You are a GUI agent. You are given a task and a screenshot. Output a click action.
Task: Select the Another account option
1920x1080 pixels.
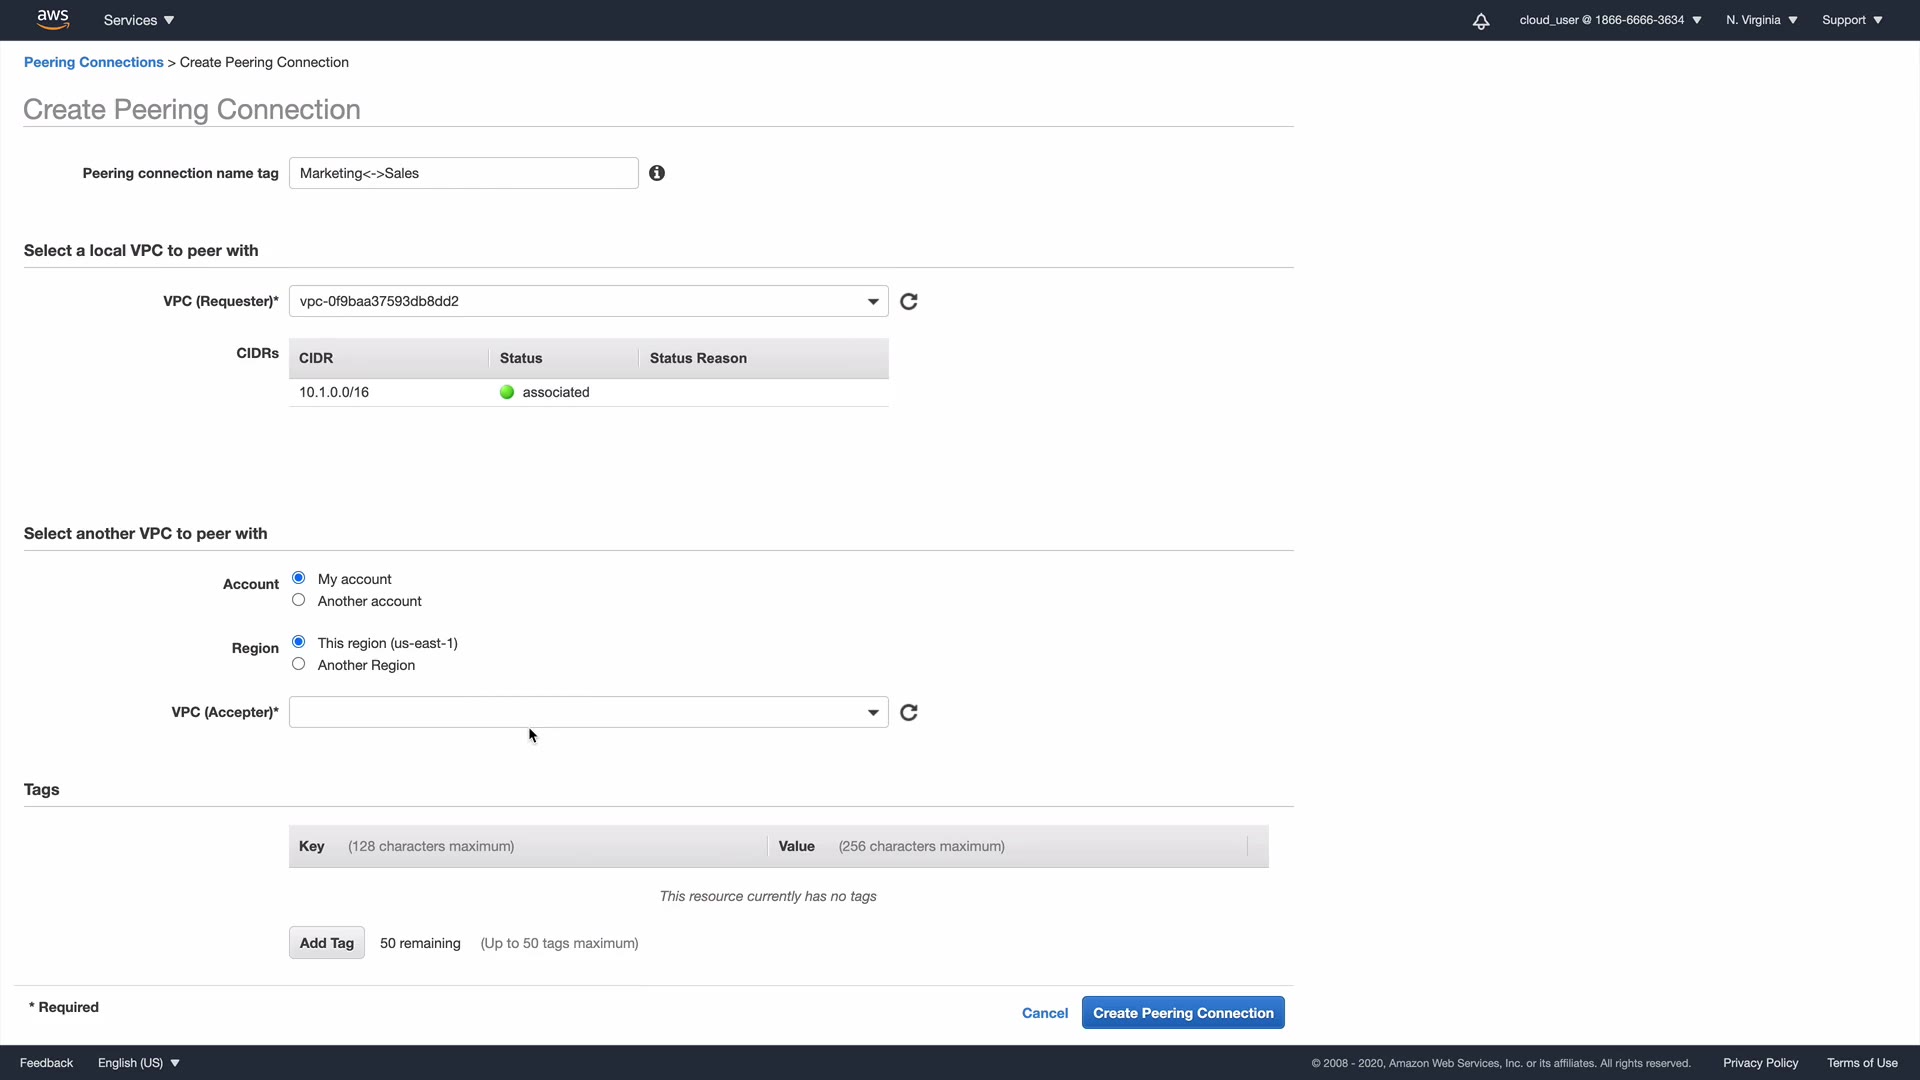click(x=299, y=600)
